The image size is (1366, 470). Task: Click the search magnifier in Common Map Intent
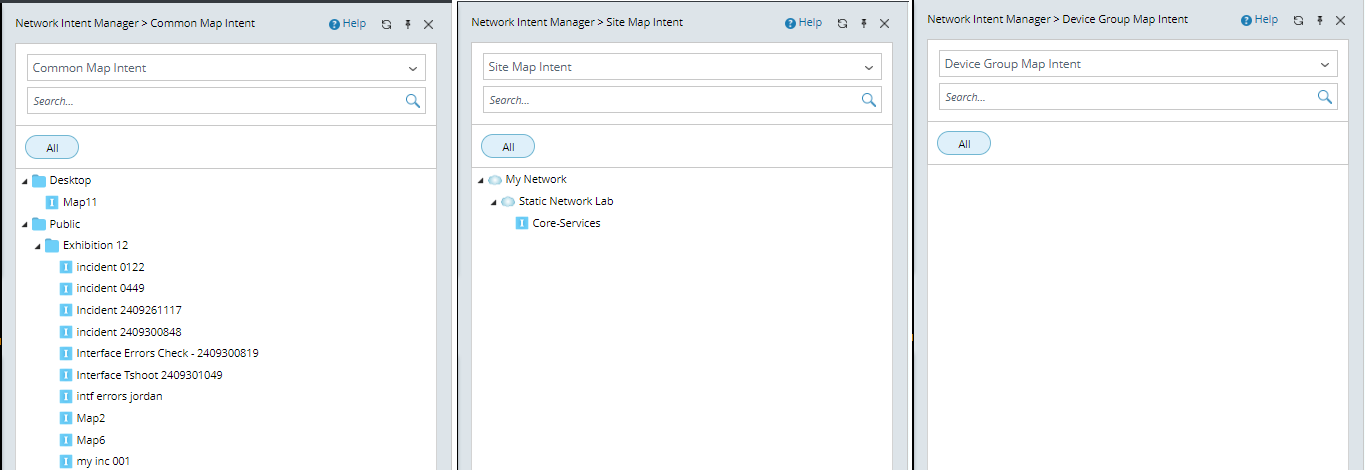[x=413, y=101]
